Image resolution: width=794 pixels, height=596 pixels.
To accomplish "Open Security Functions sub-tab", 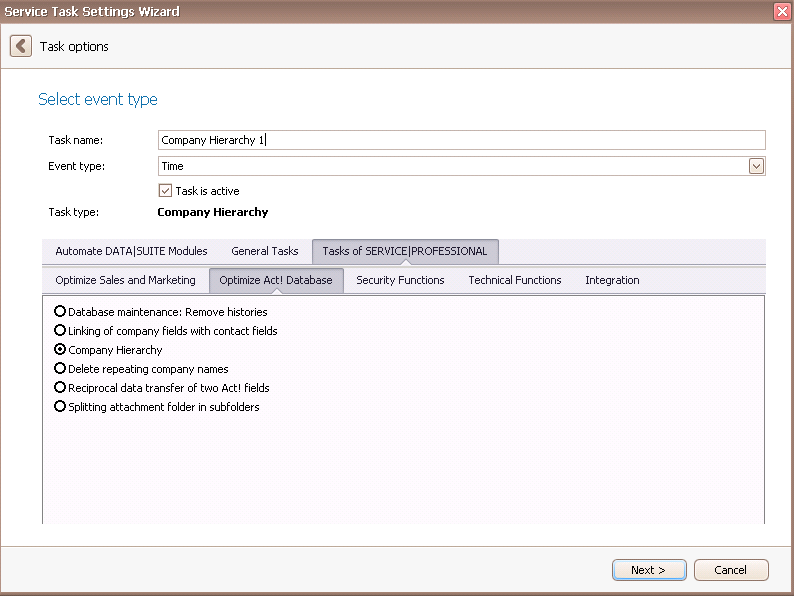I will click(x=400, y=280).
